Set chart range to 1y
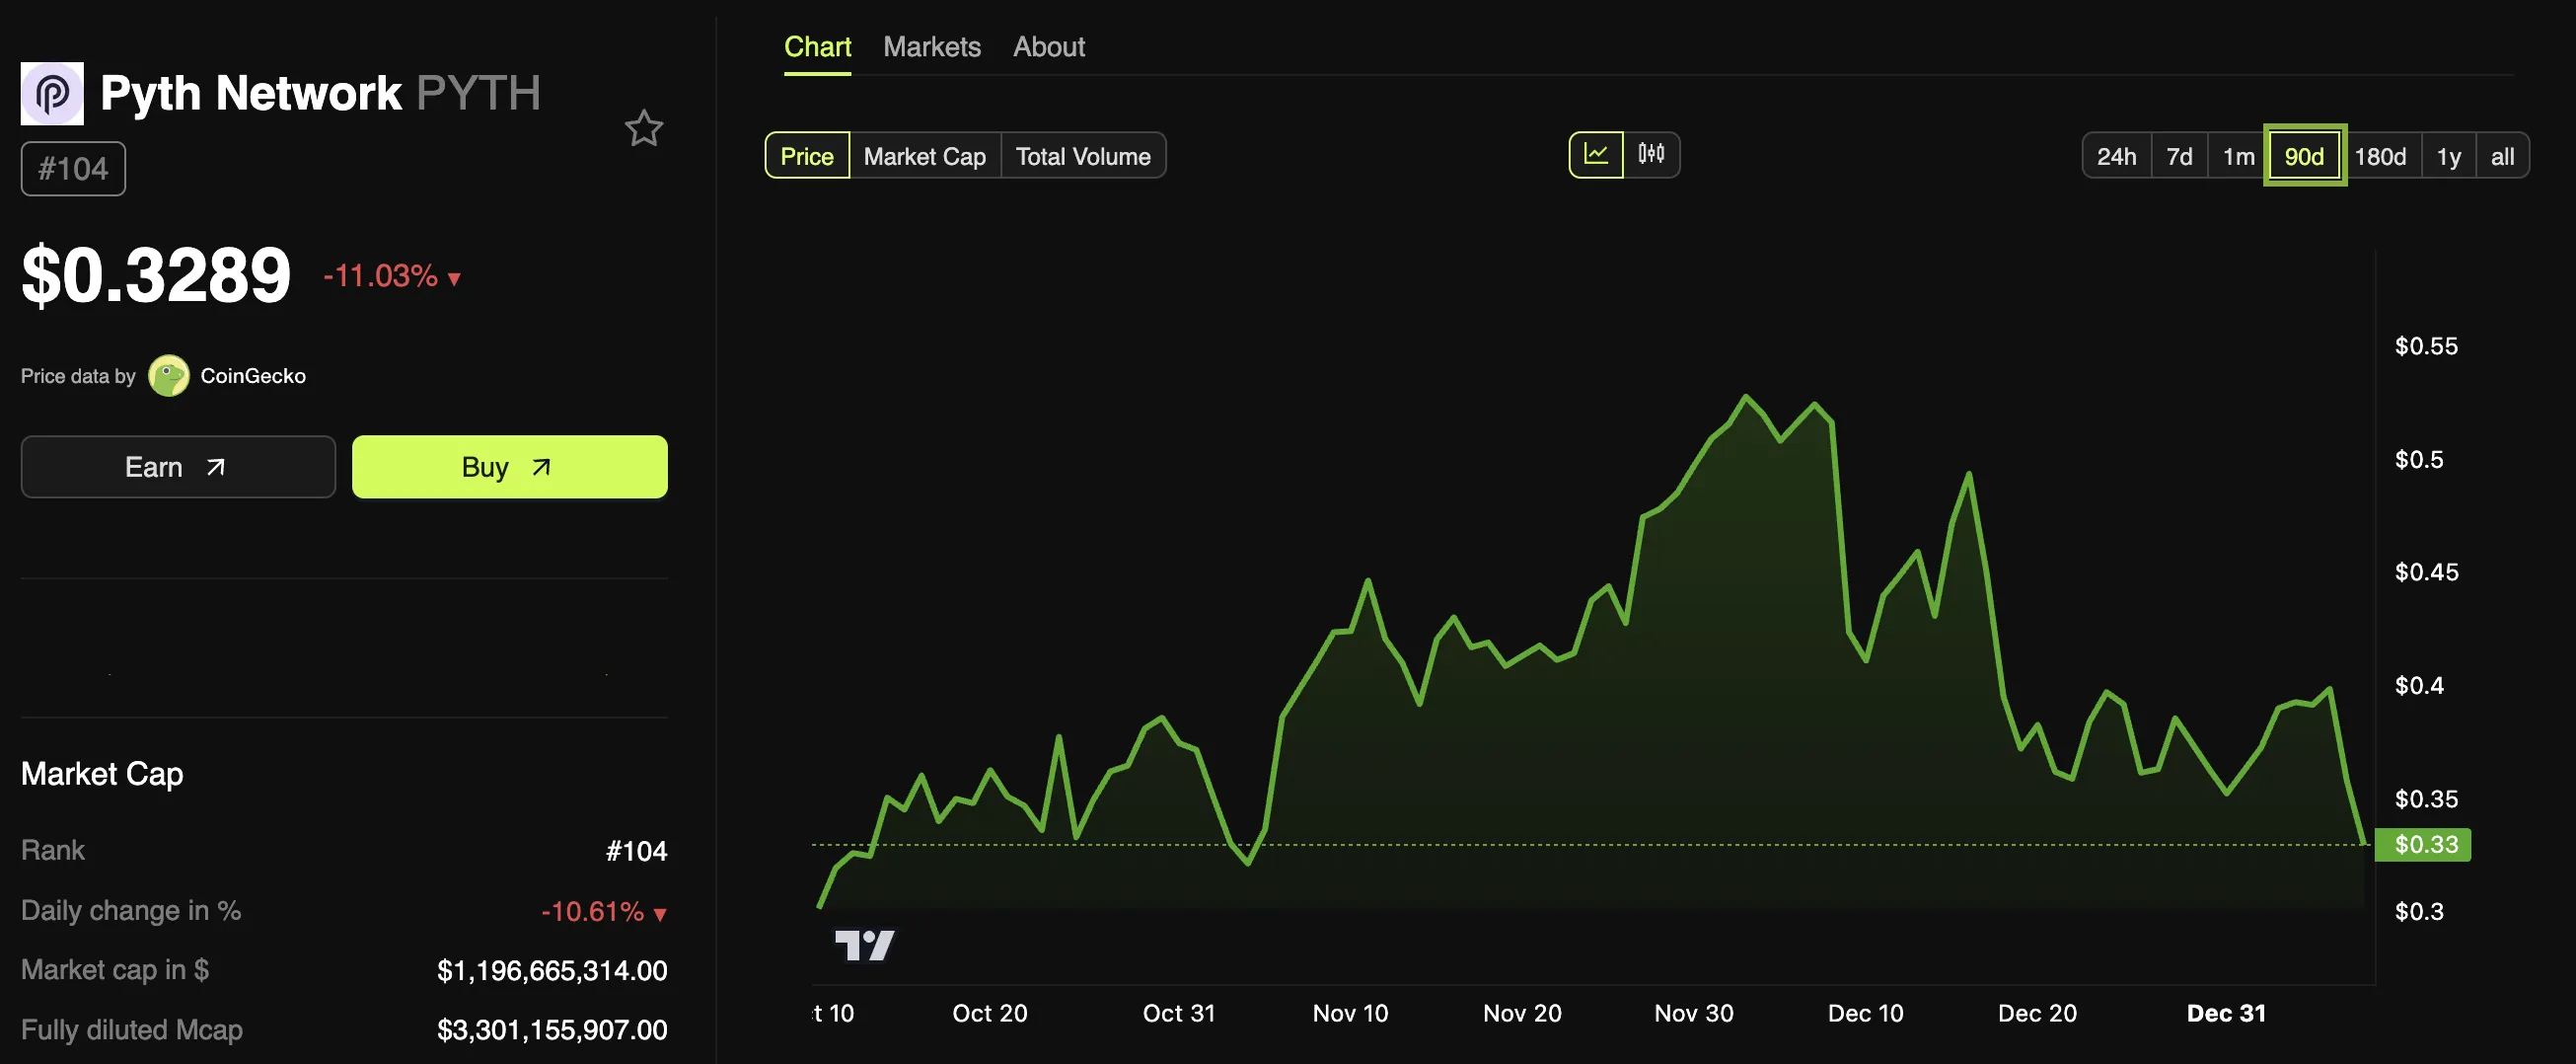Viewport: 2576px width, 1064px height. [x=2448, y=156]
